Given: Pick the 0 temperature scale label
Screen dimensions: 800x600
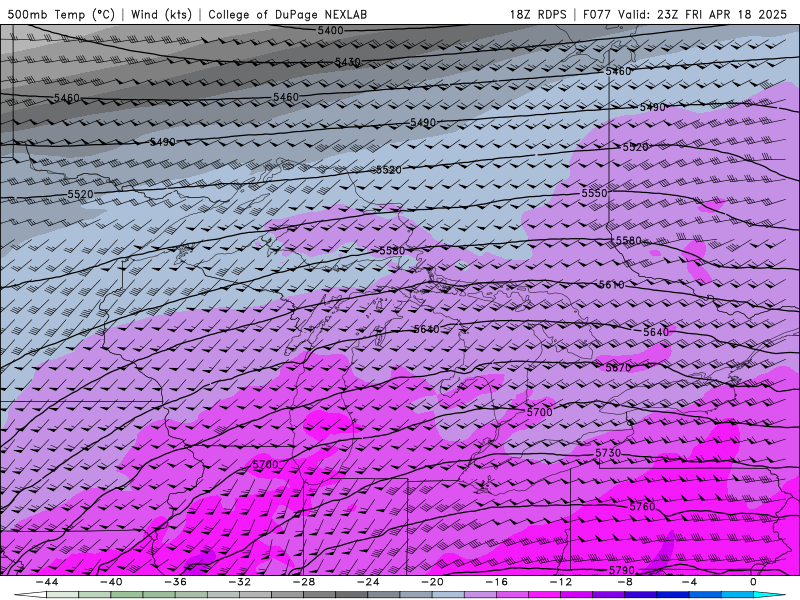Looking at the screenshot, I should (x=753, y=582).
